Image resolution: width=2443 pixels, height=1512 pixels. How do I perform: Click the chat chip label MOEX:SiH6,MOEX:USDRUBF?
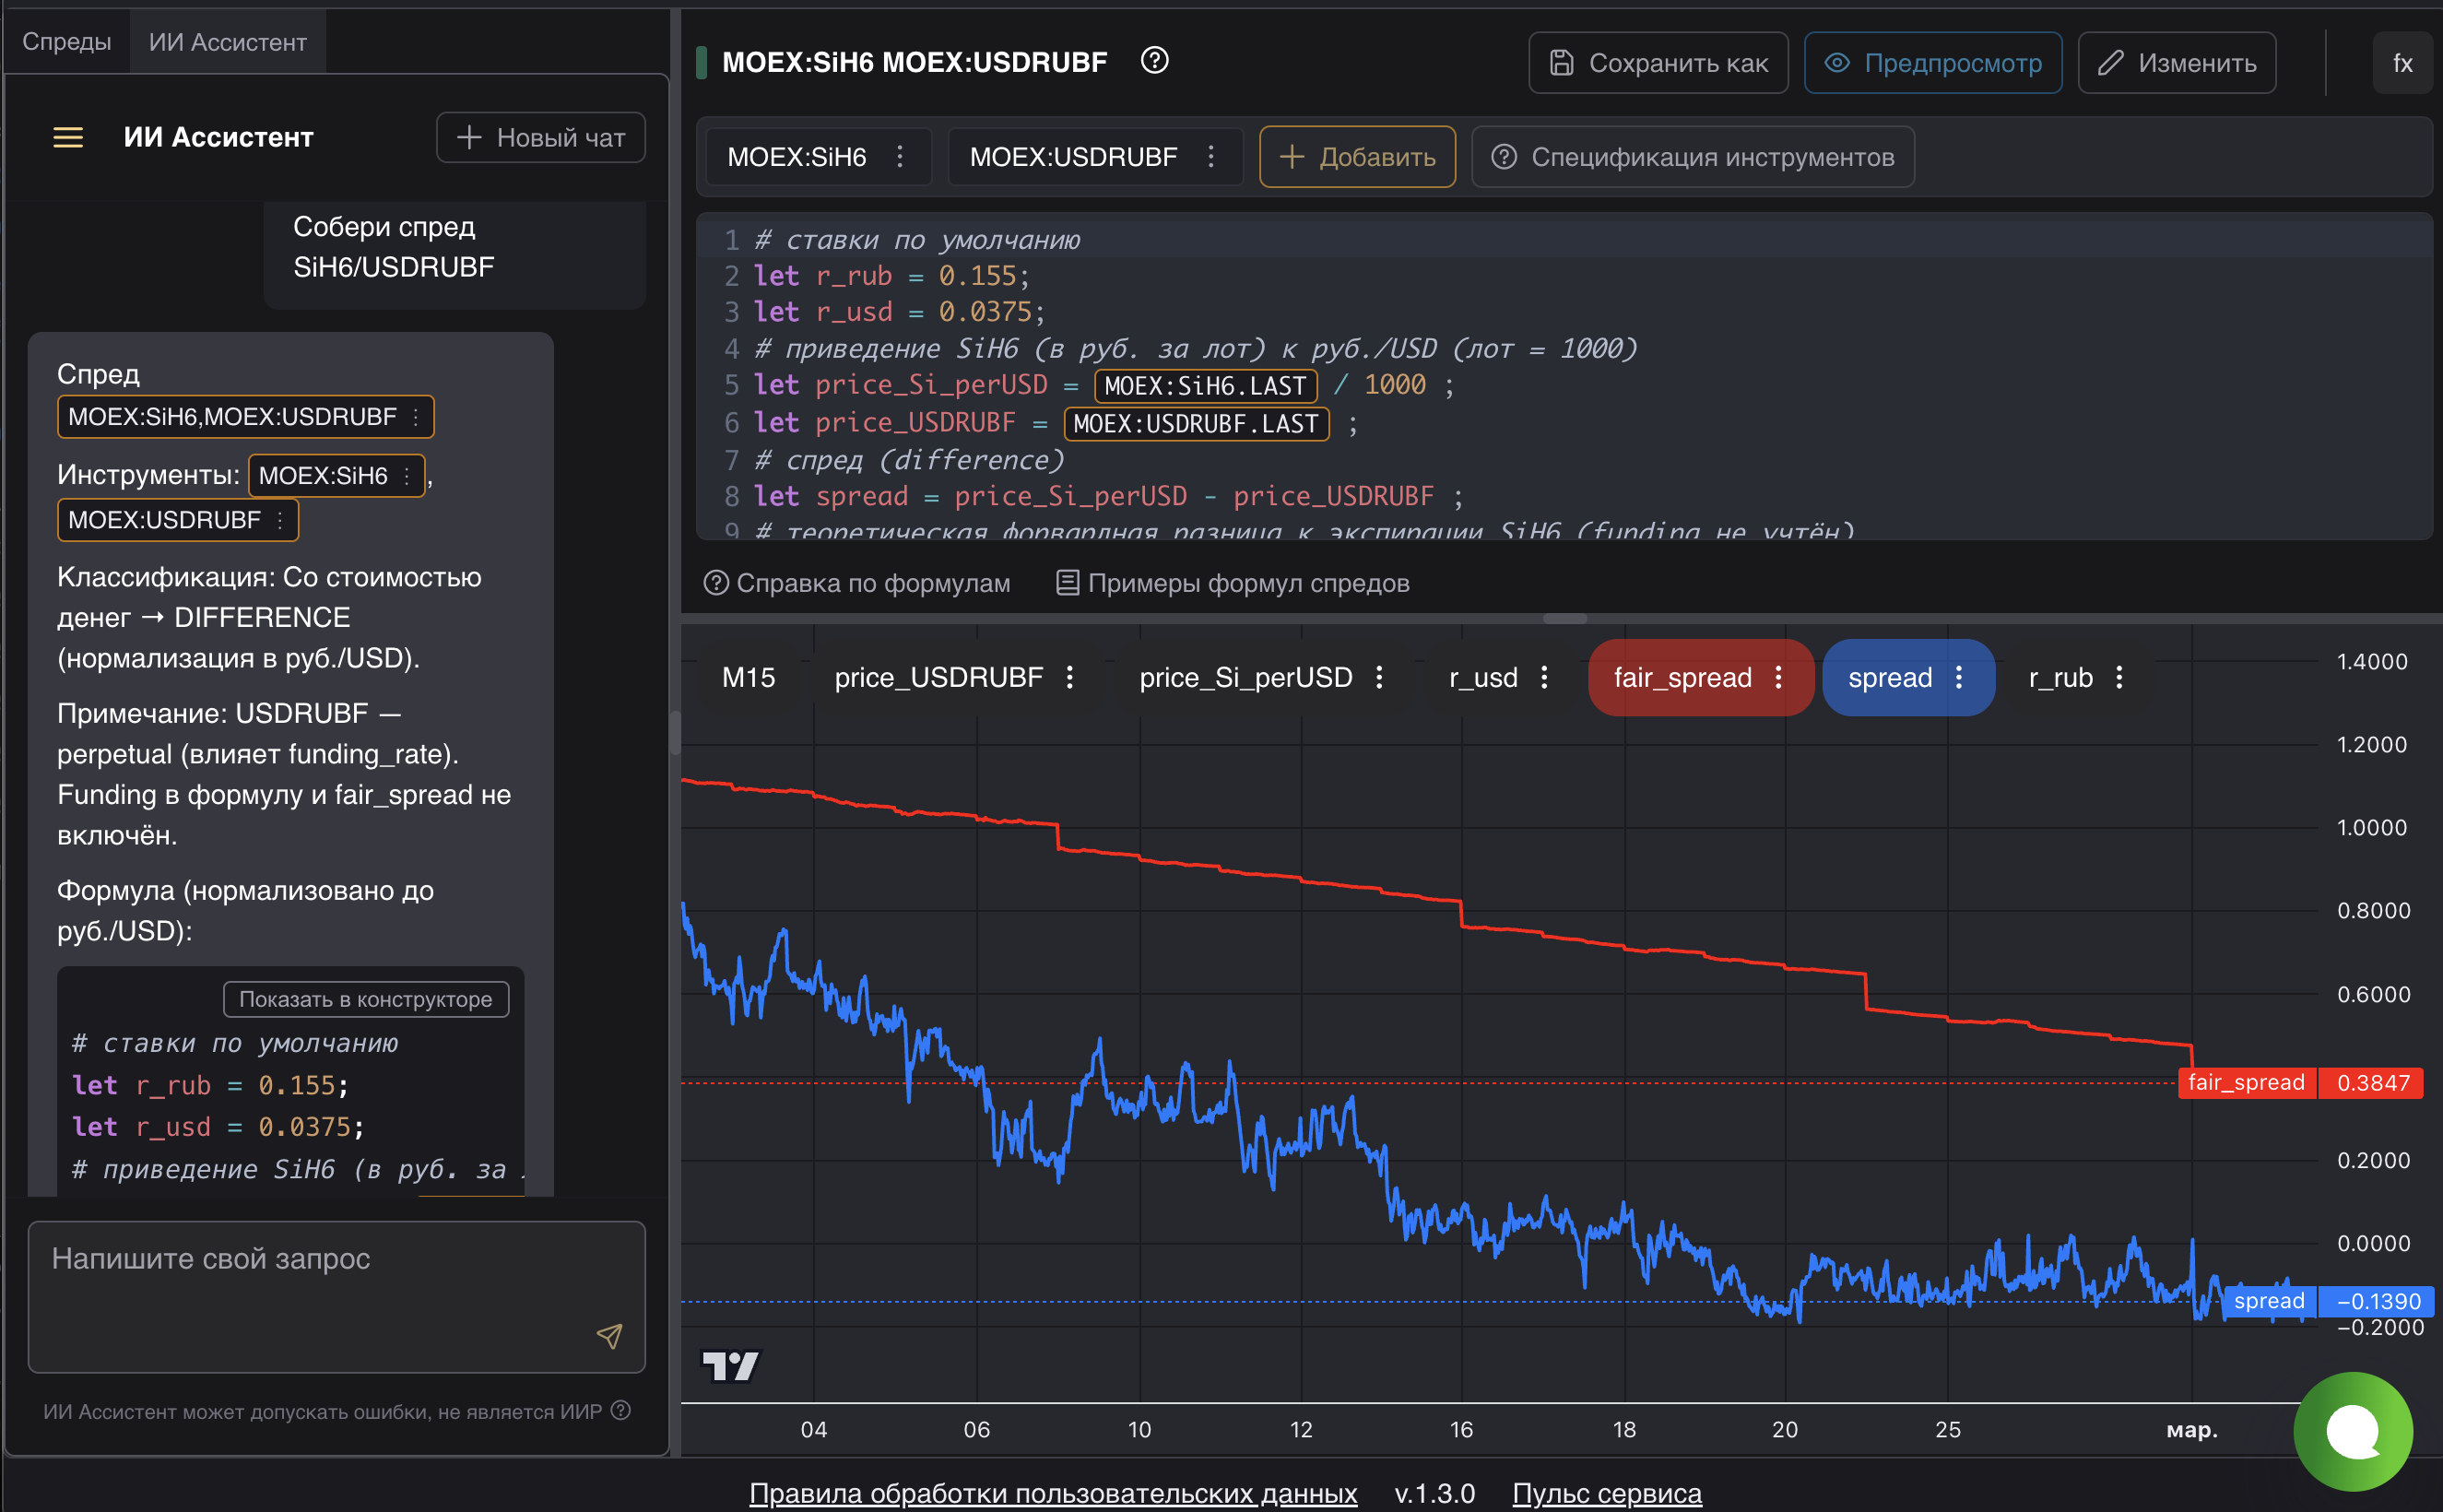[x=232, y=417]
